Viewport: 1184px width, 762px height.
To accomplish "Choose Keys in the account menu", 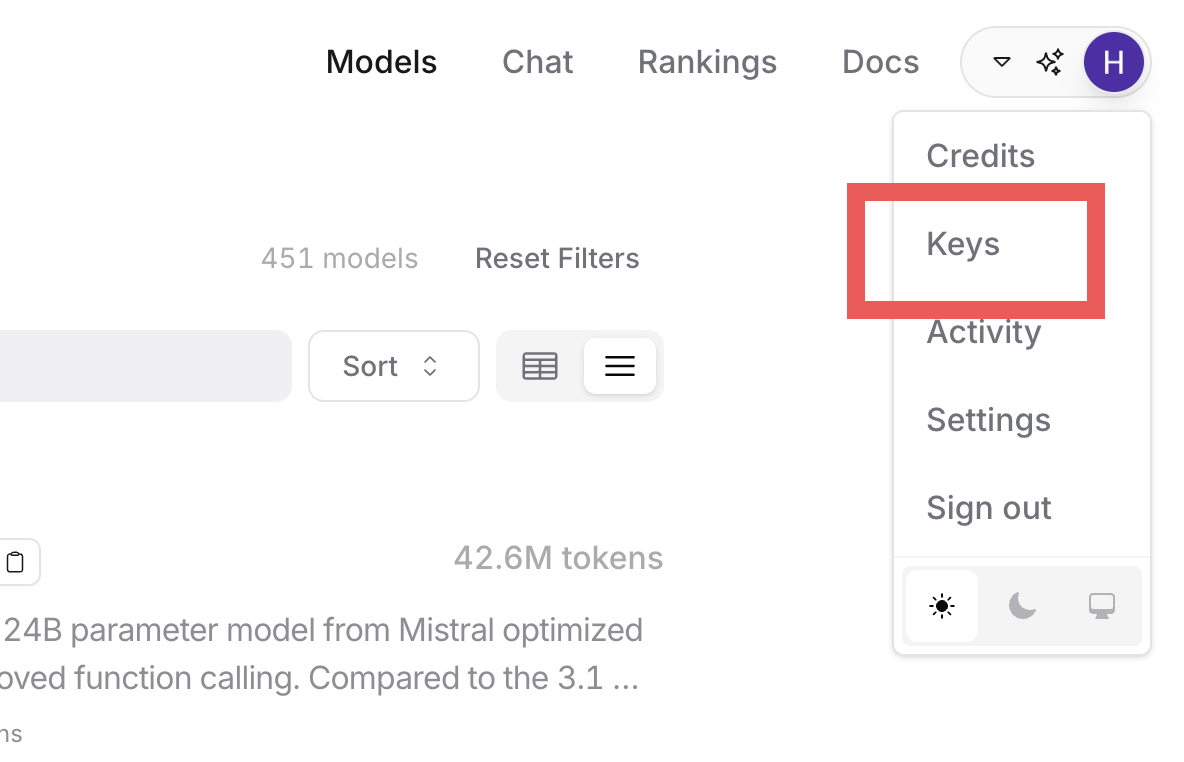I will (x=963, y=244).
